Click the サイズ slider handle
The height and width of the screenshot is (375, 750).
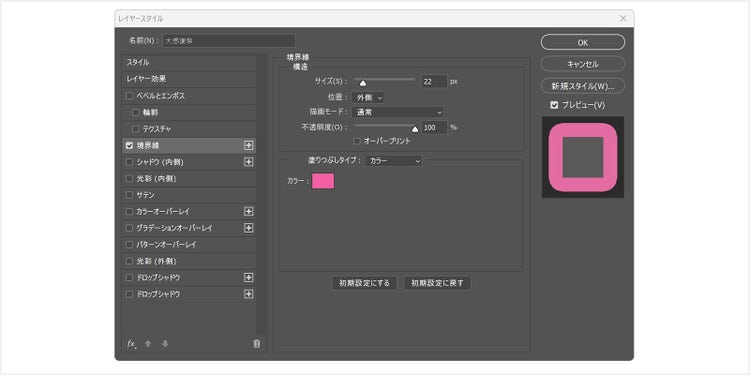click(363, 83)
